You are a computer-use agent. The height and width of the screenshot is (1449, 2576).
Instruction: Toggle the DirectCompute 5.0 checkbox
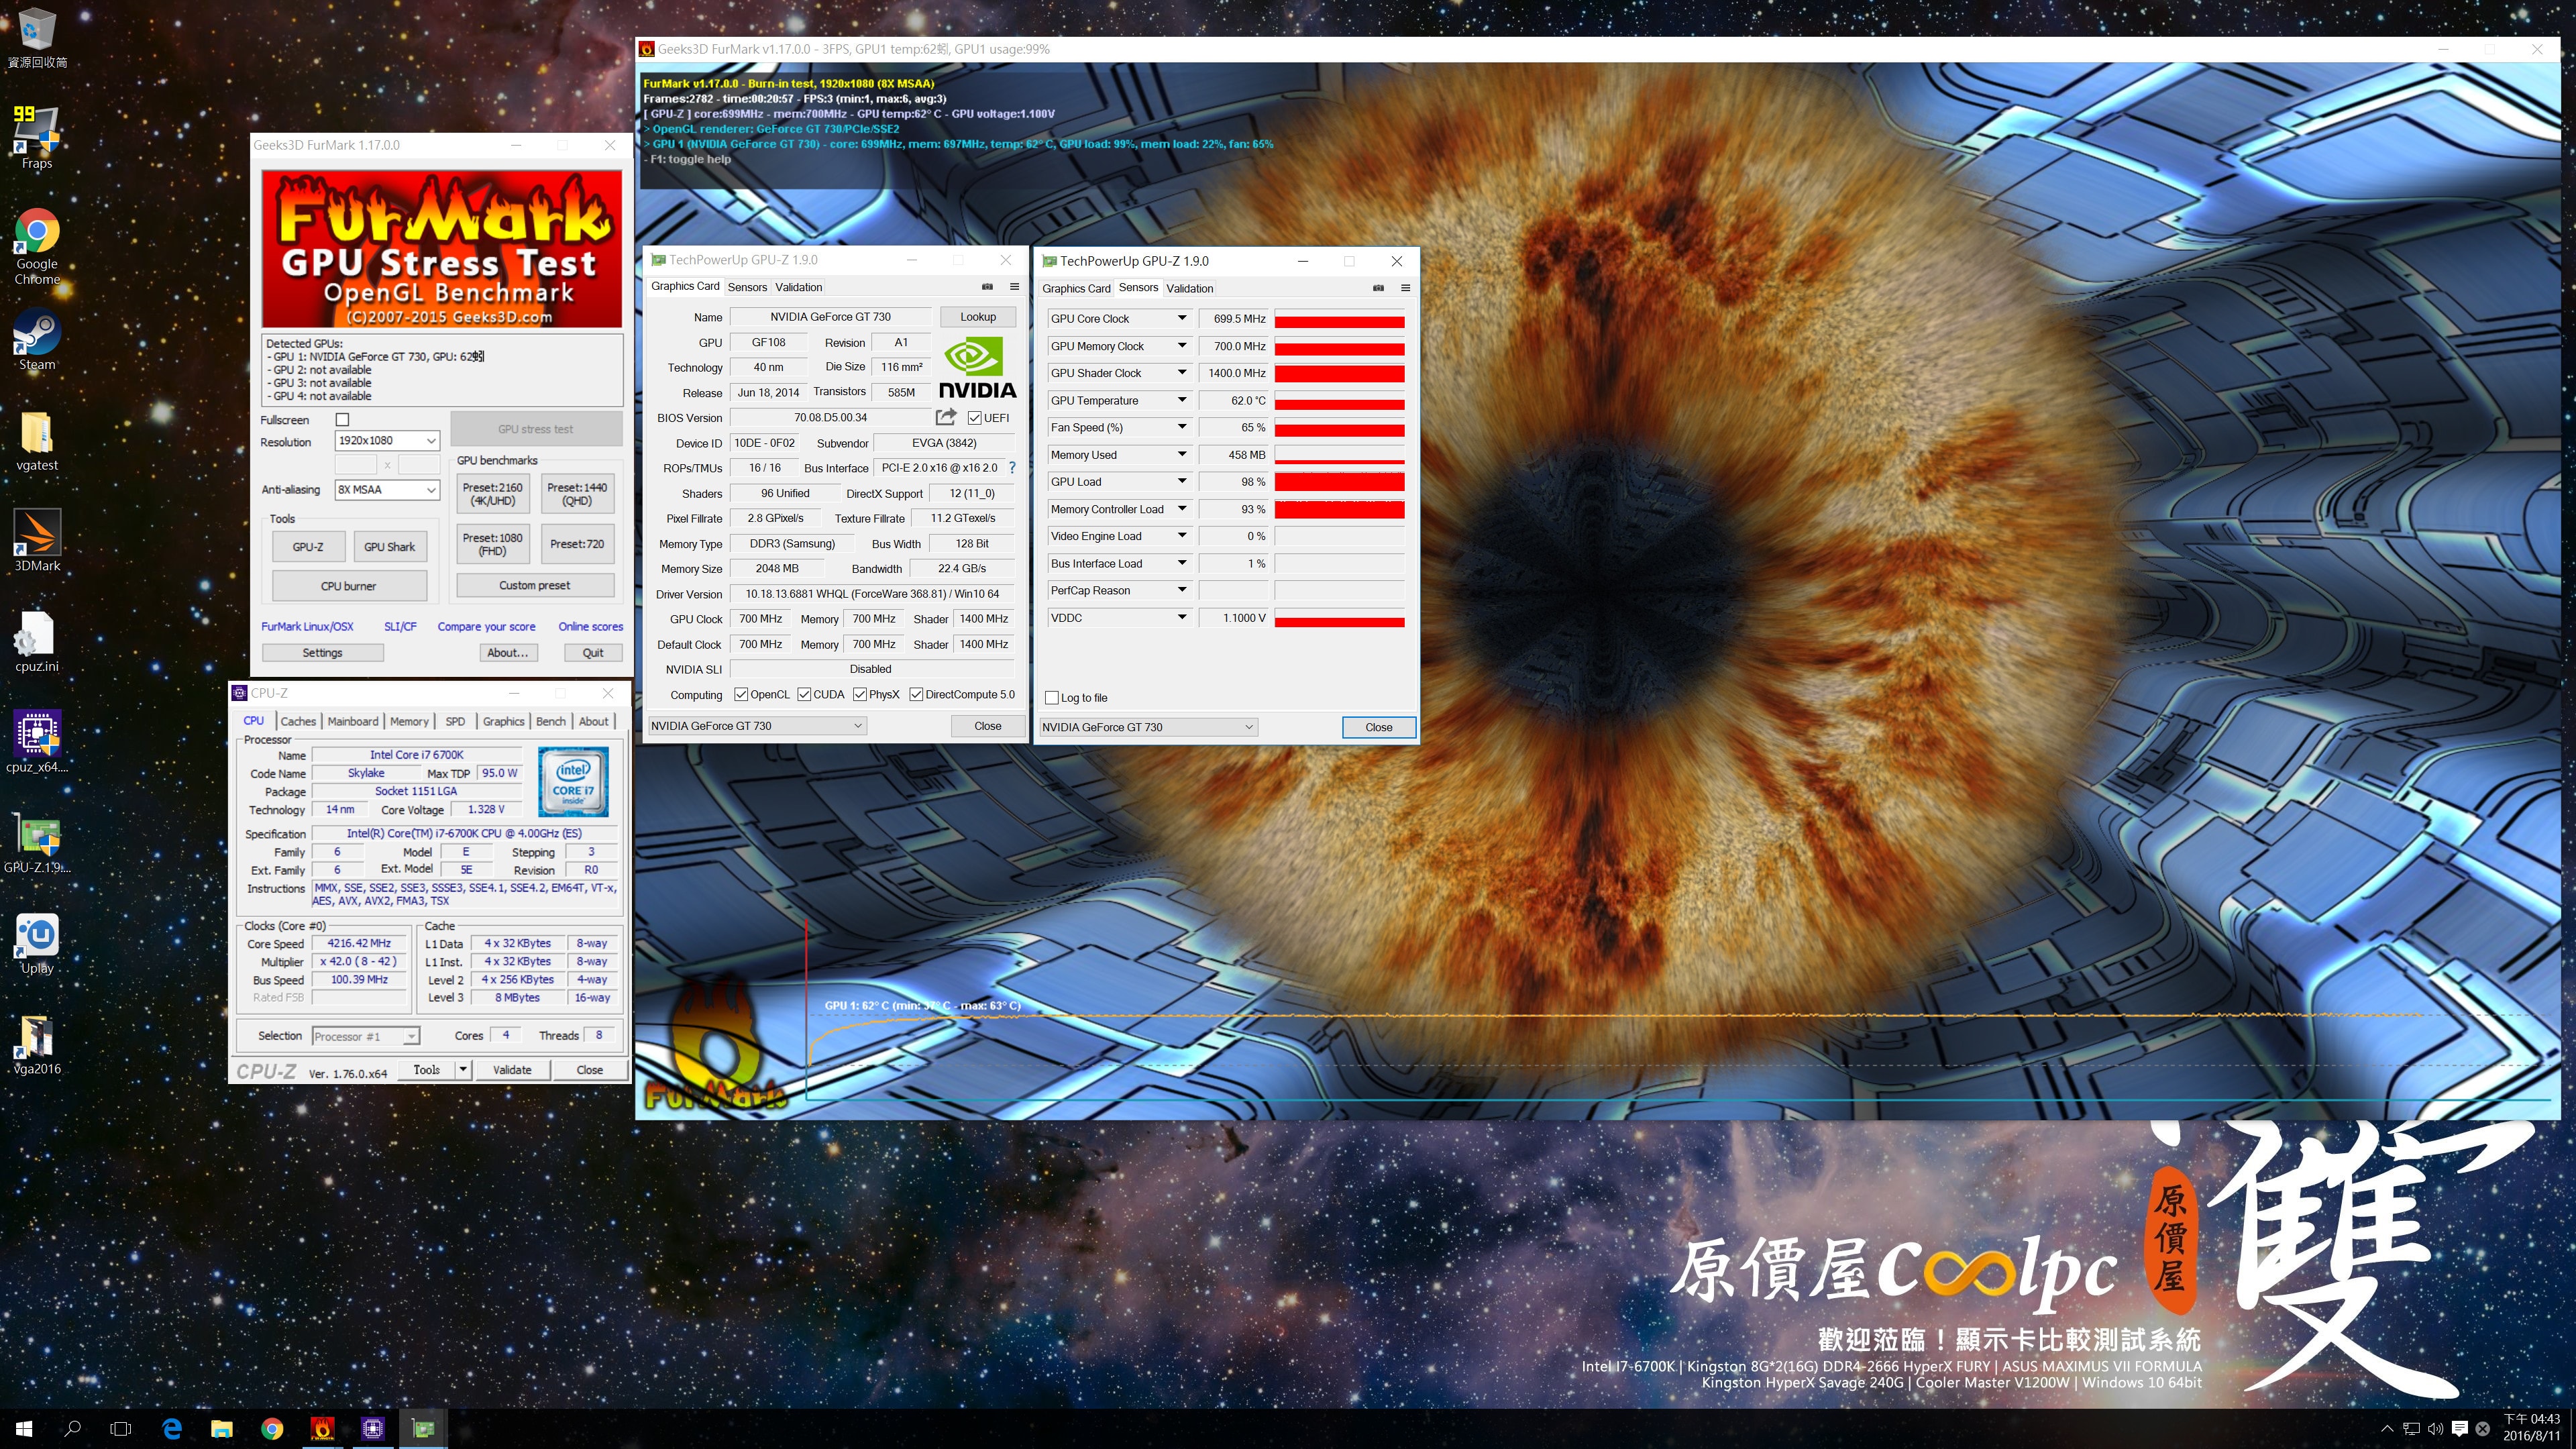pyautogui.click(x=916, y=694)
